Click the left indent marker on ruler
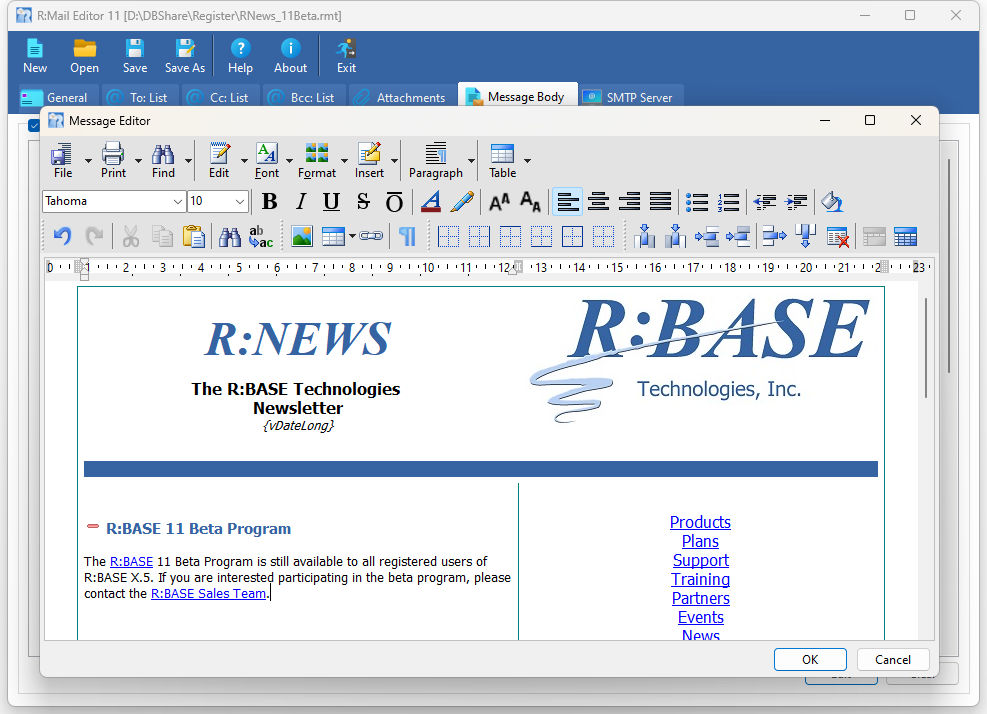987x714 pixels. (x=84, y=275)
